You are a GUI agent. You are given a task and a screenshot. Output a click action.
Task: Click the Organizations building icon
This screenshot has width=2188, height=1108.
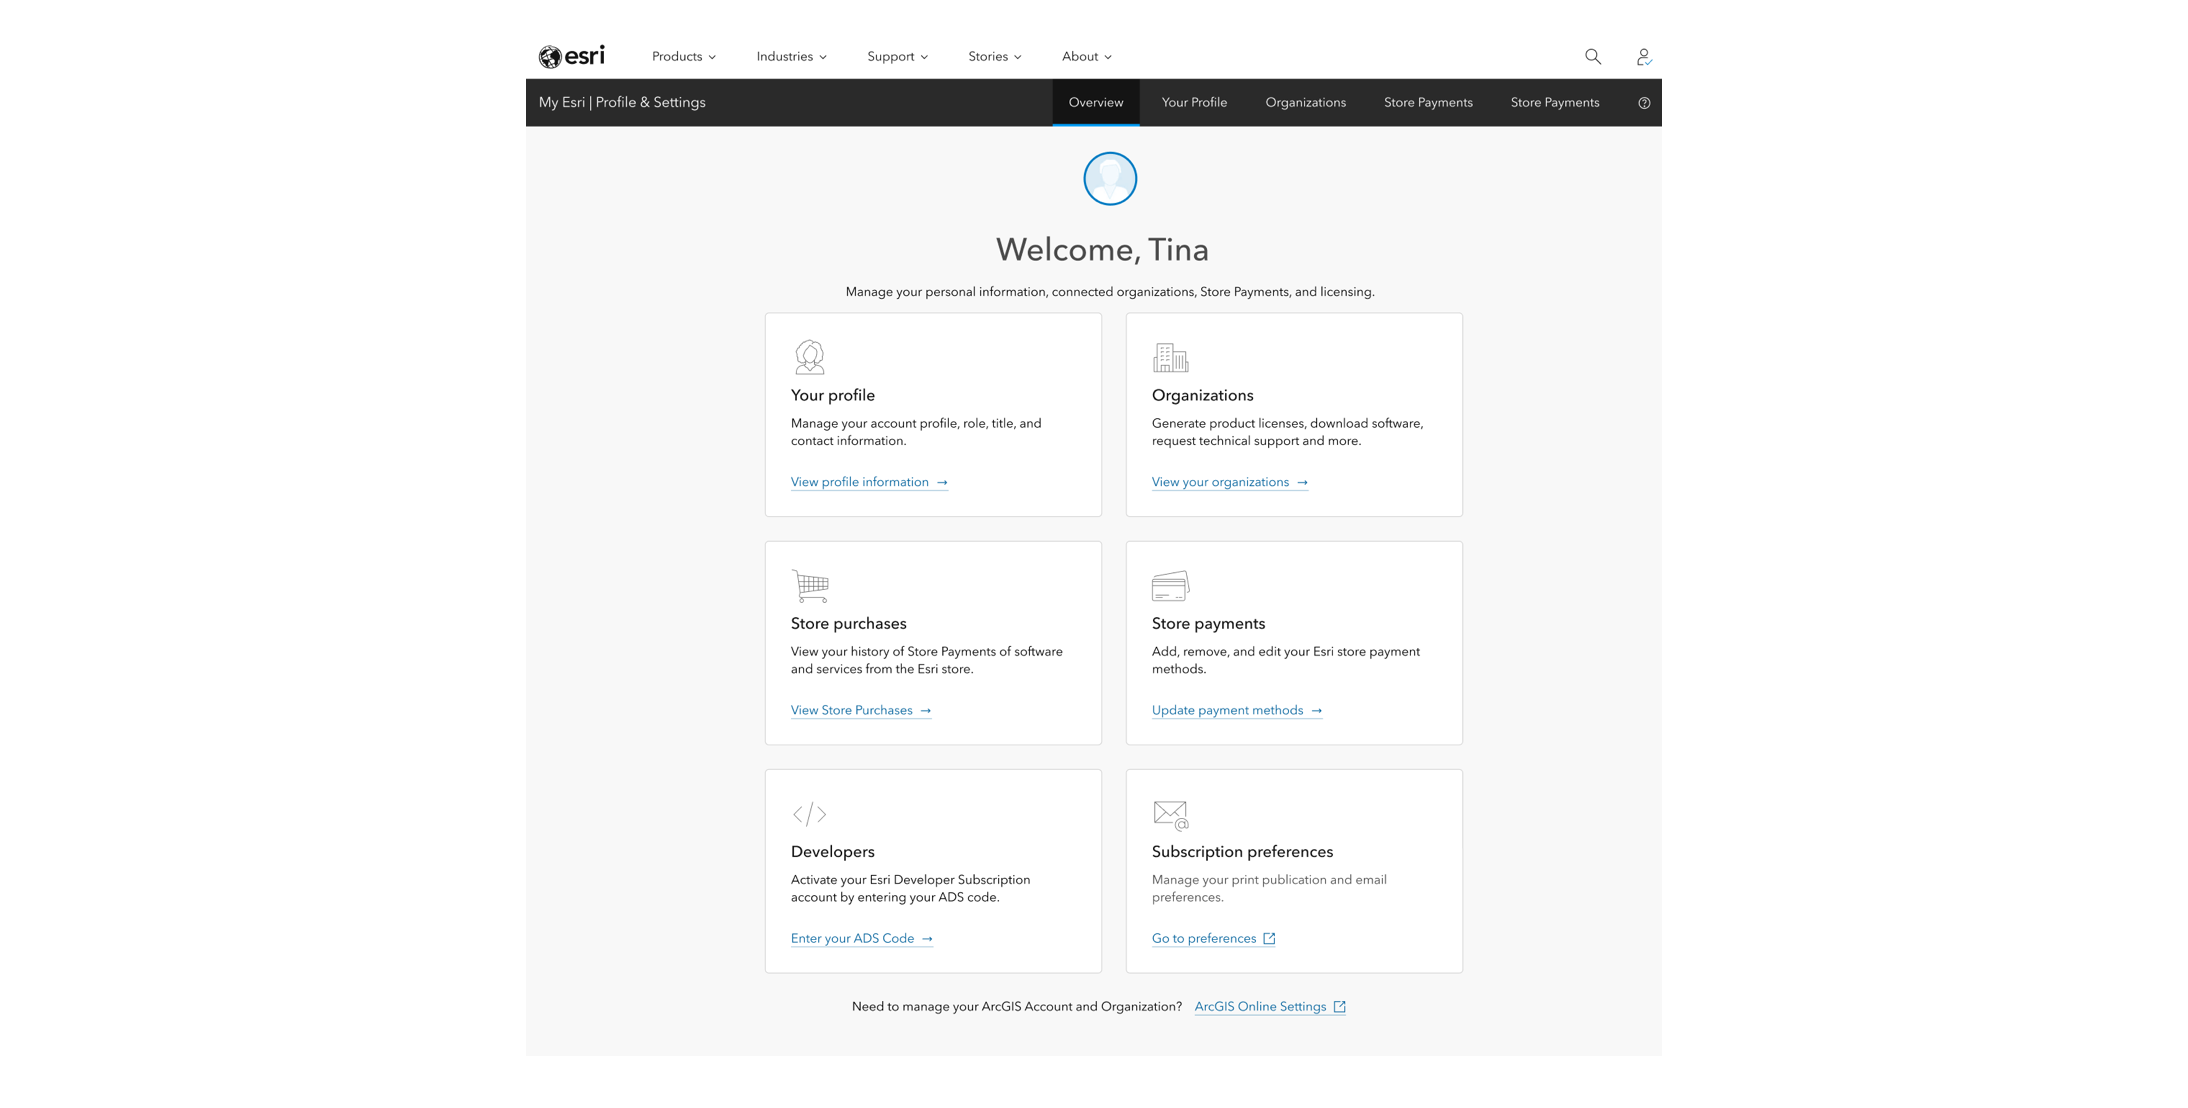(1170, 357)
